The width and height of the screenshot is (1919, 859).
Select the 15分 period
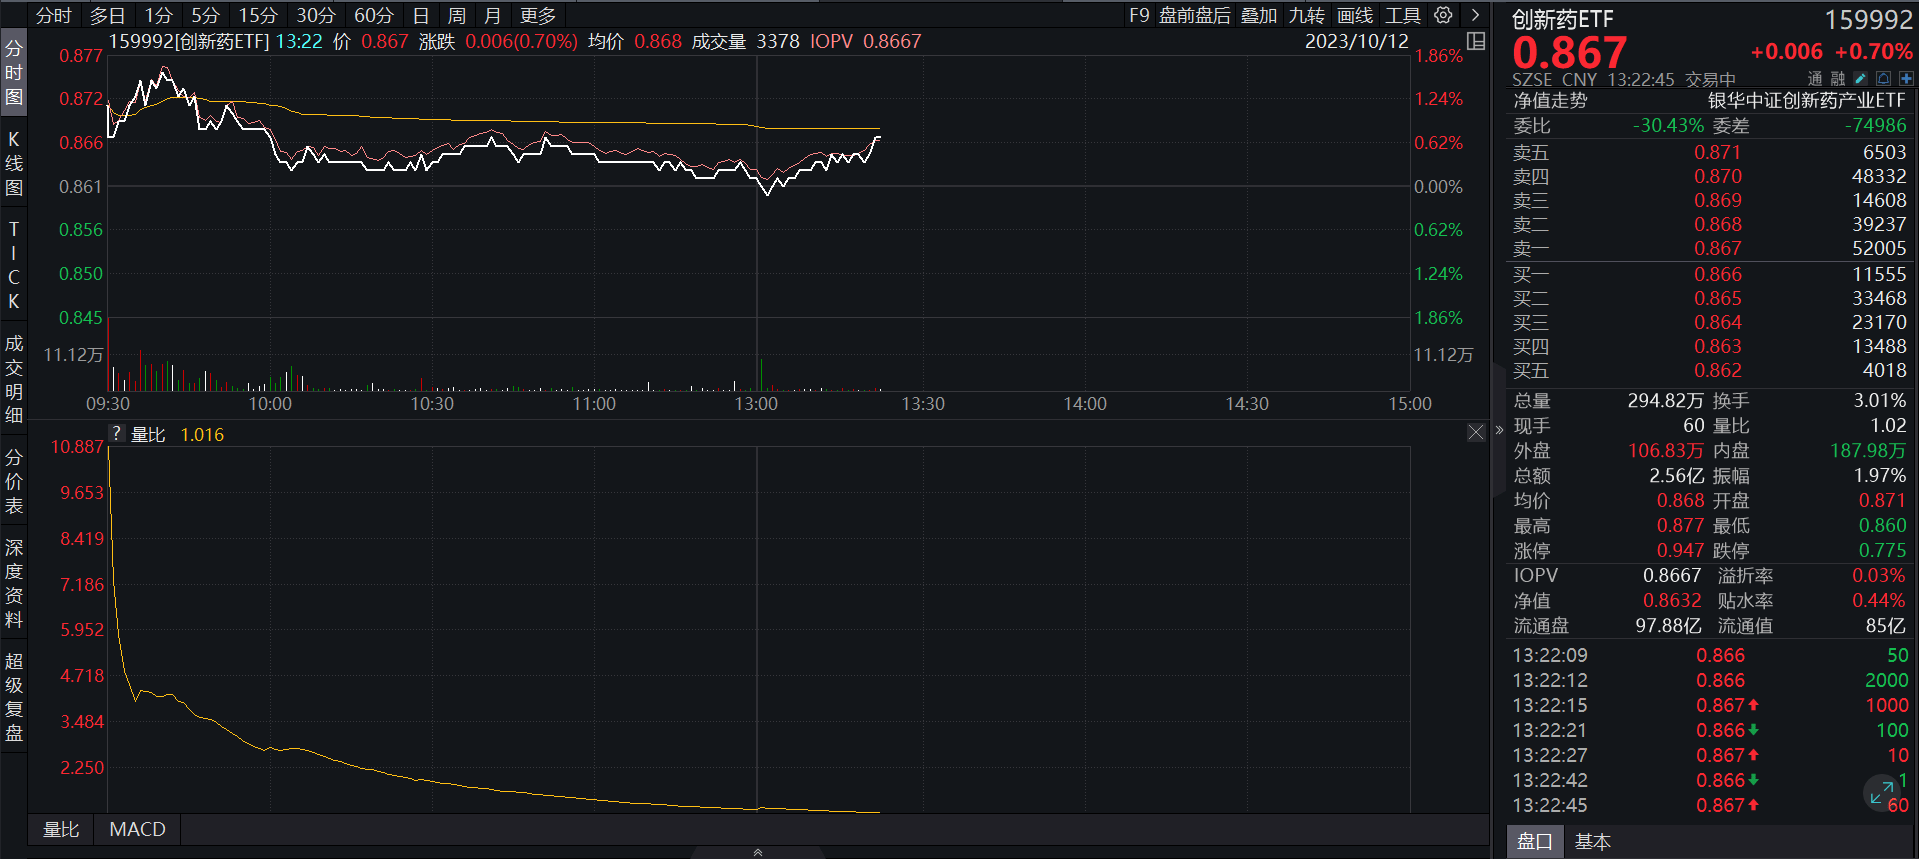[257, 15]
